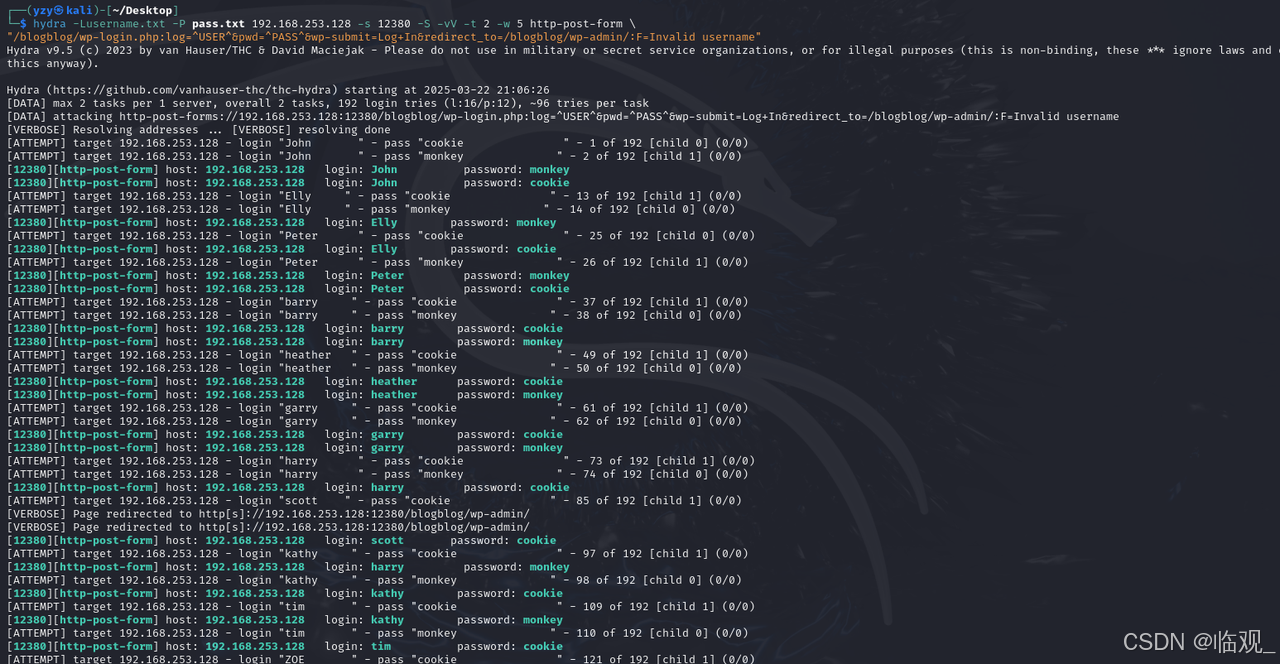Click the attempt line '49 of 192'

pos(377,355)
